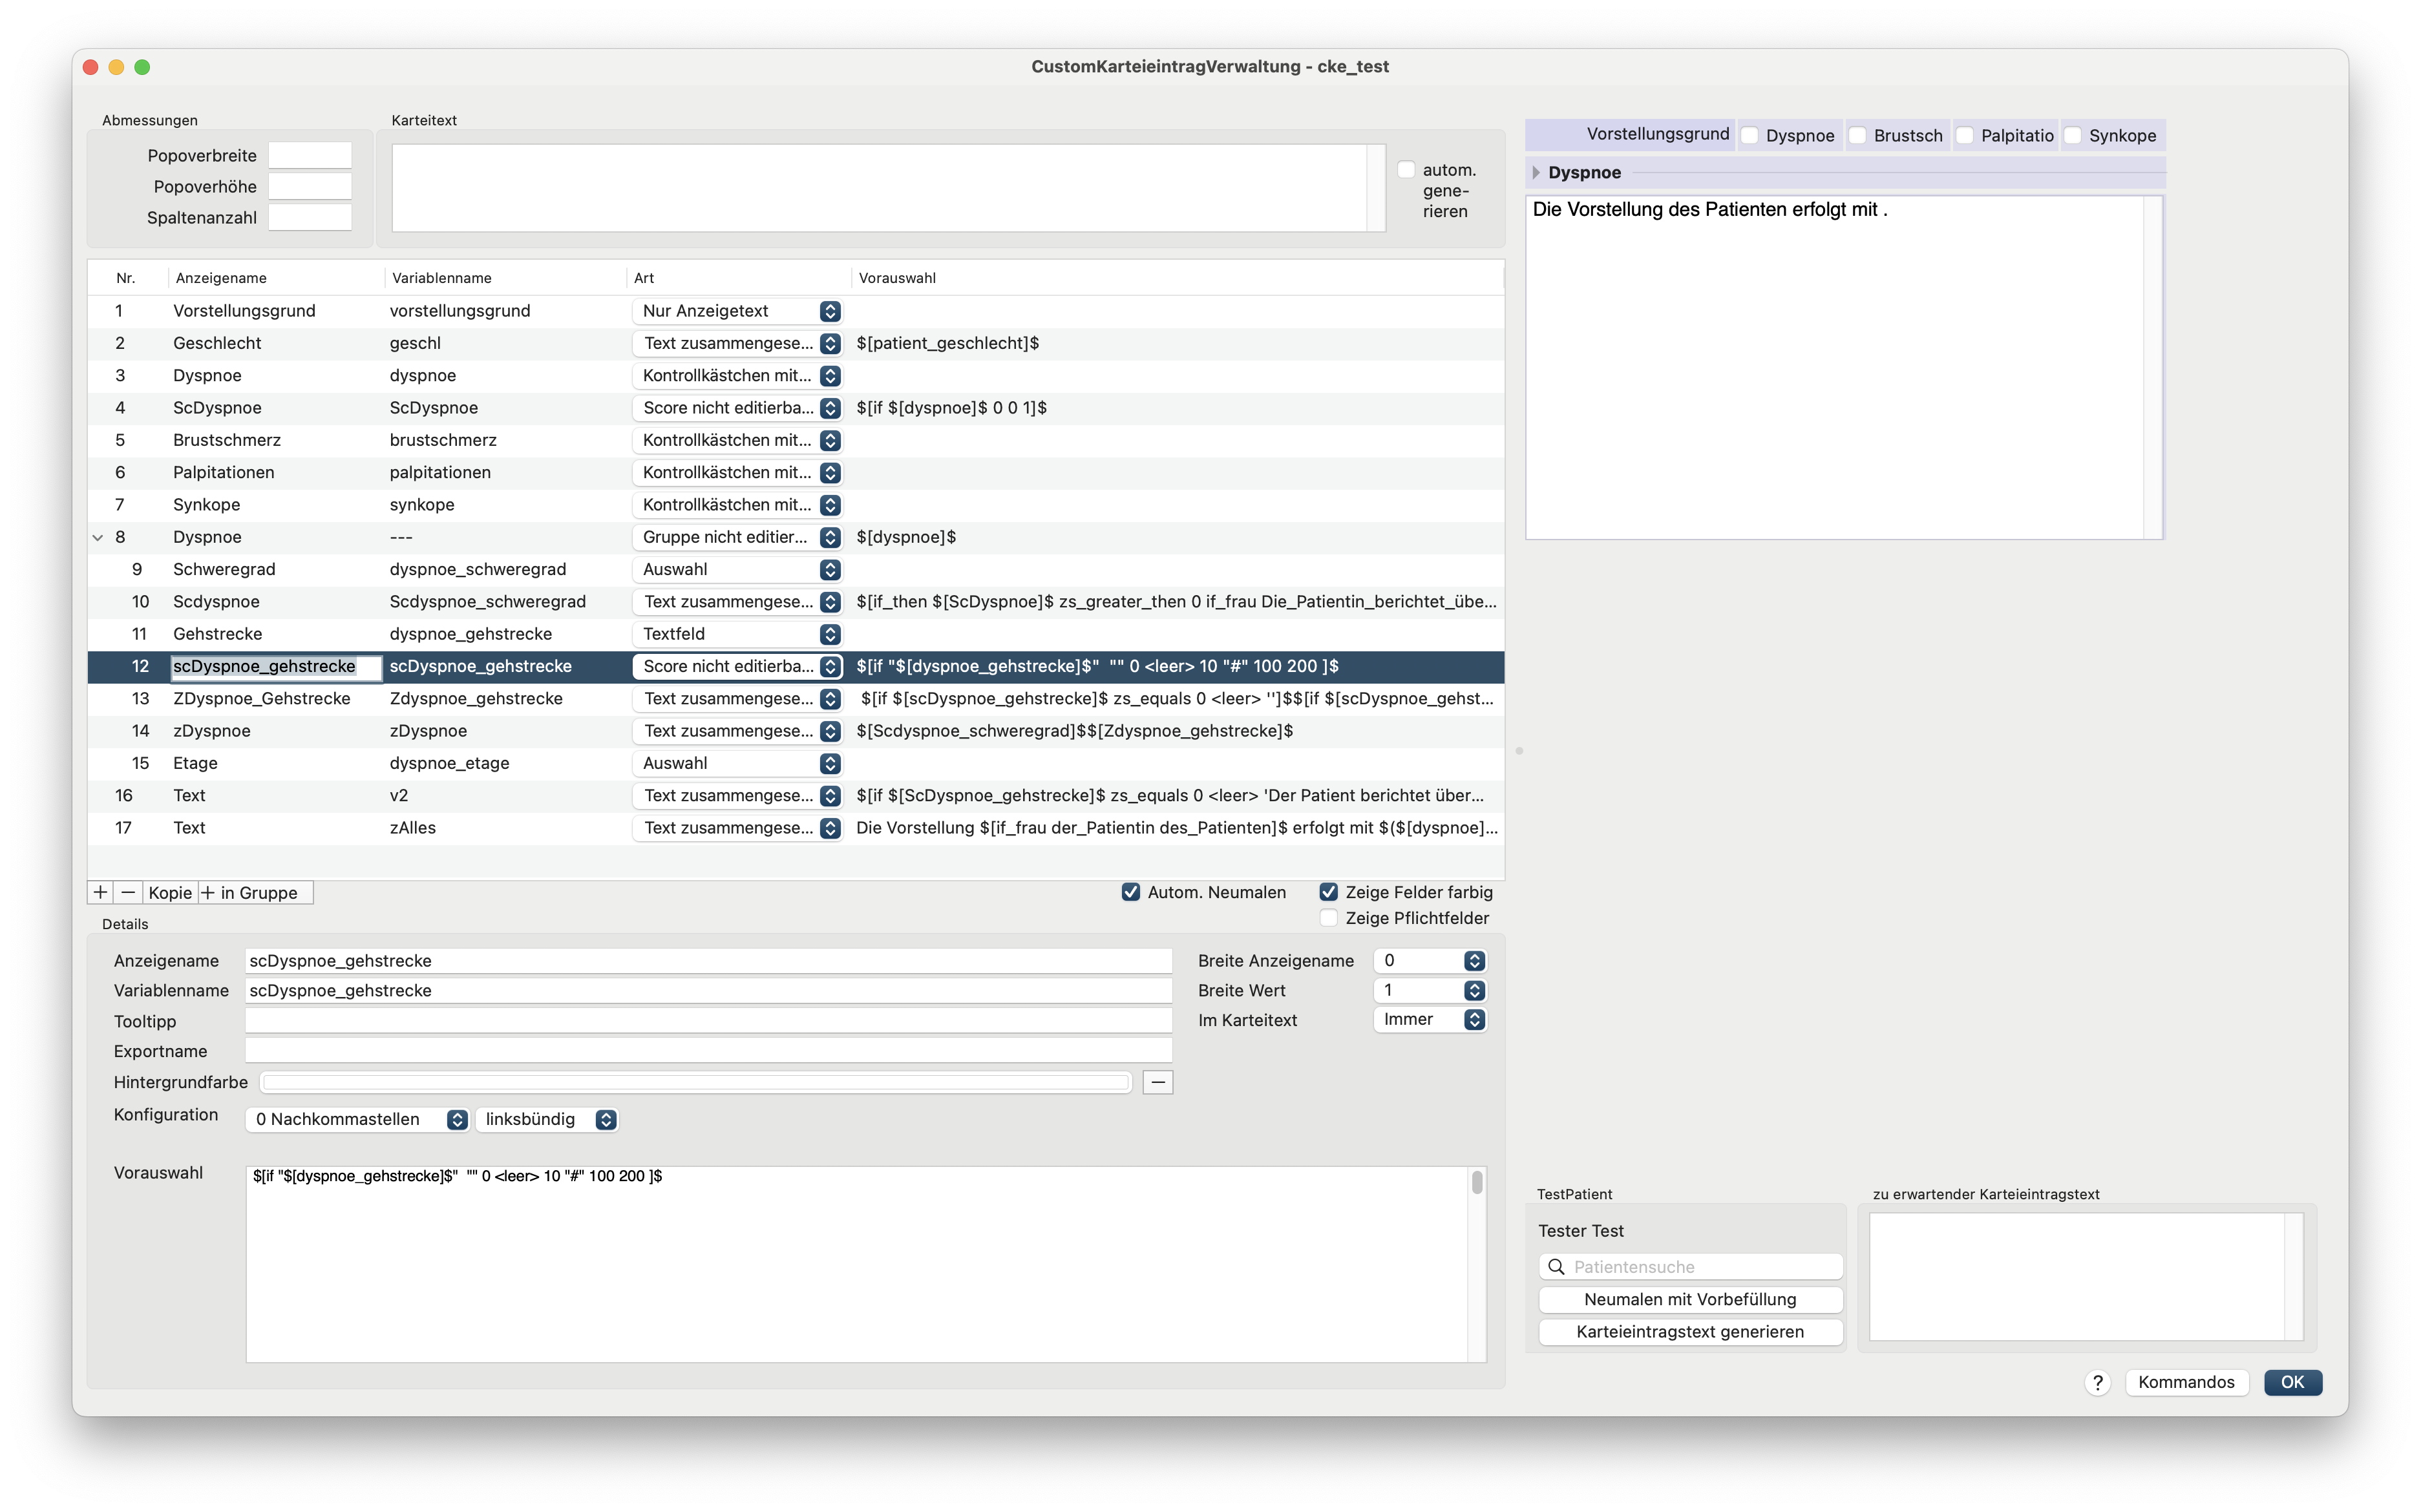The image size is (2421, 1512).
Task: Select row 17 Text zAlles
Action: [x=795, y=828]
